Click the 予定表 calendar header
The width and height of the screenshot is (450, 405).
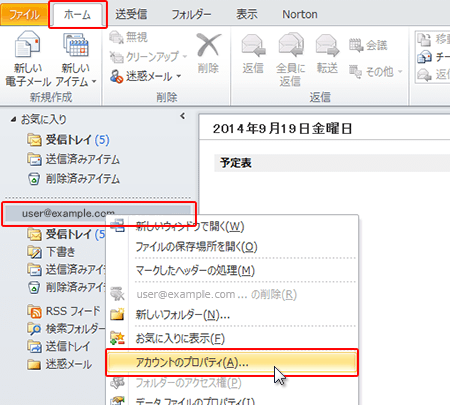point(236,163)
